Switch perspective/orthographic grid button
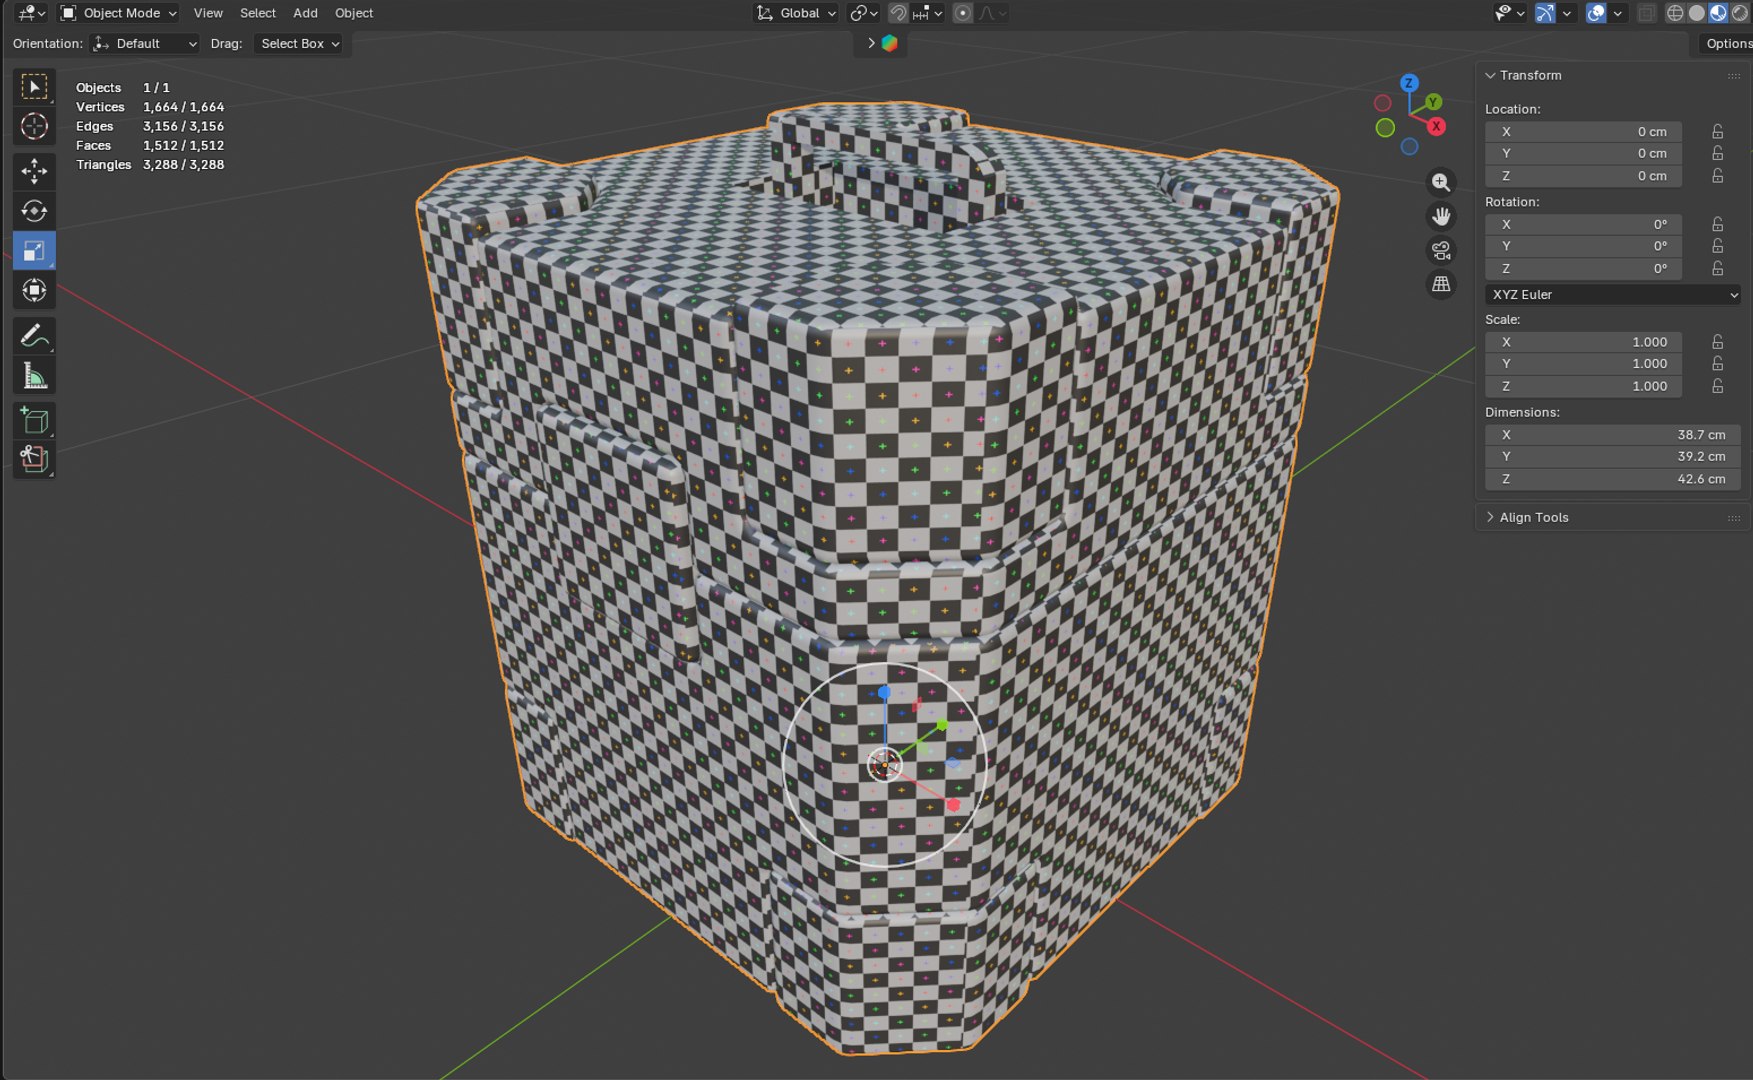This screenshot has height=1080, width=1753. click(1441, 284)
